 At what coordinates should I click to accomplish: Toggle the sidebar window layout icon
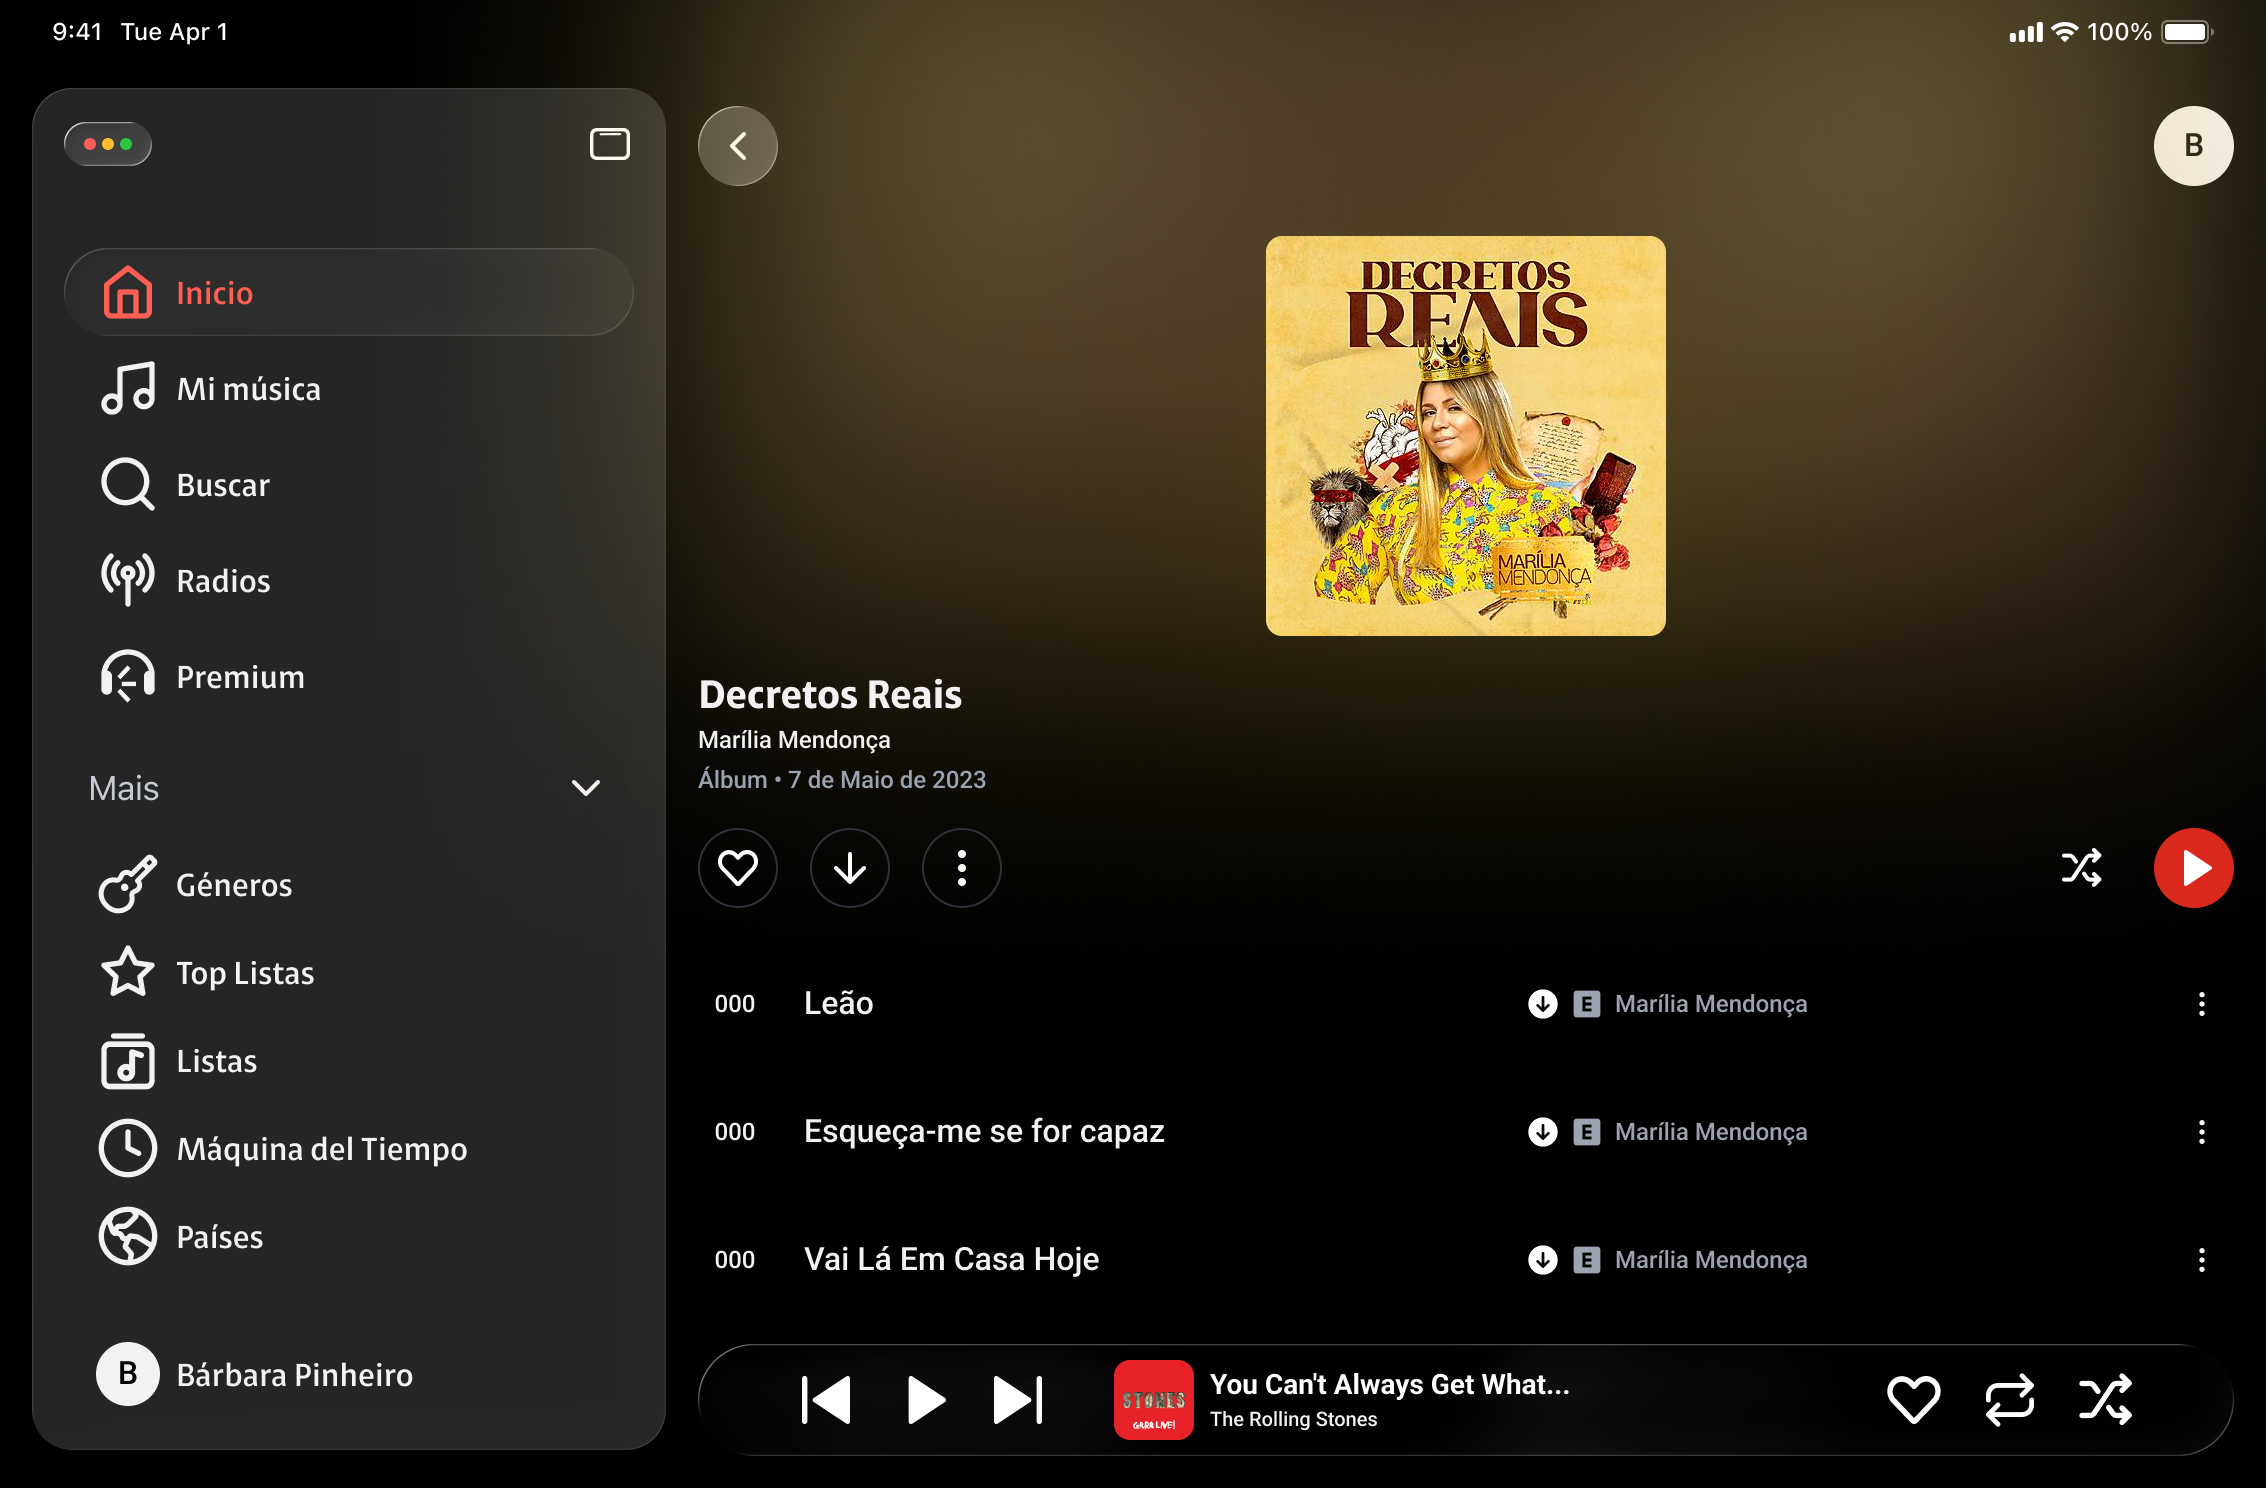click(609, 144)
